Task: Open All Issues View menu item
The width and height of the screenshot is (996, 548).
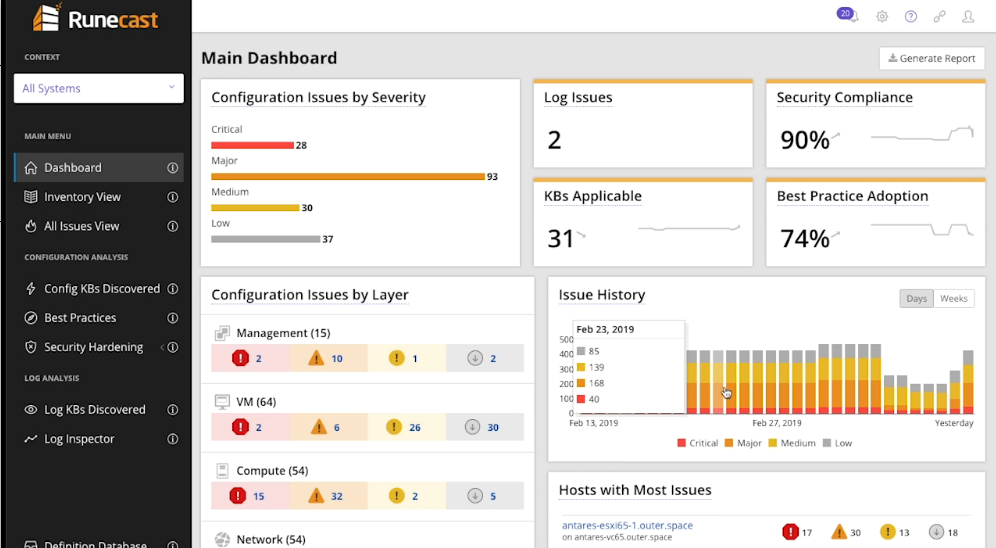Action: (x=98, y=226)
